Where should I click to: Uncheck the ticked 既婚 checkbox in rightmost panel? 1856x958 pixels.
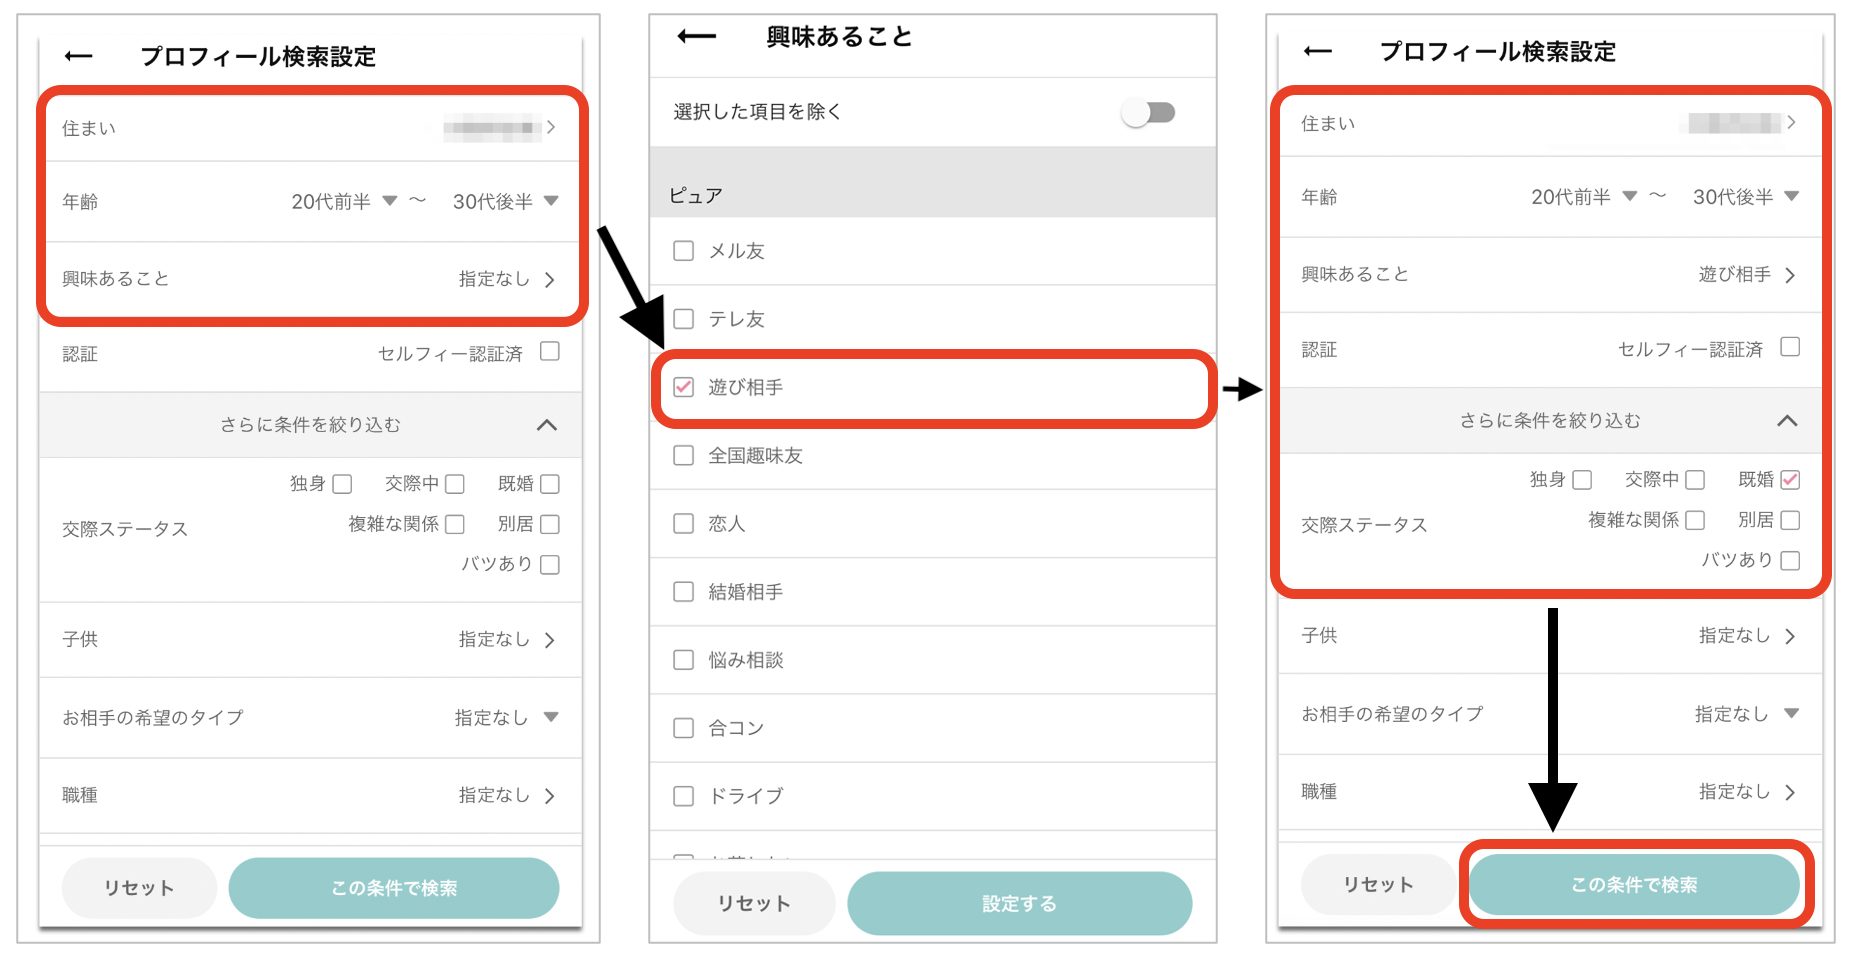click(1790, 480)
